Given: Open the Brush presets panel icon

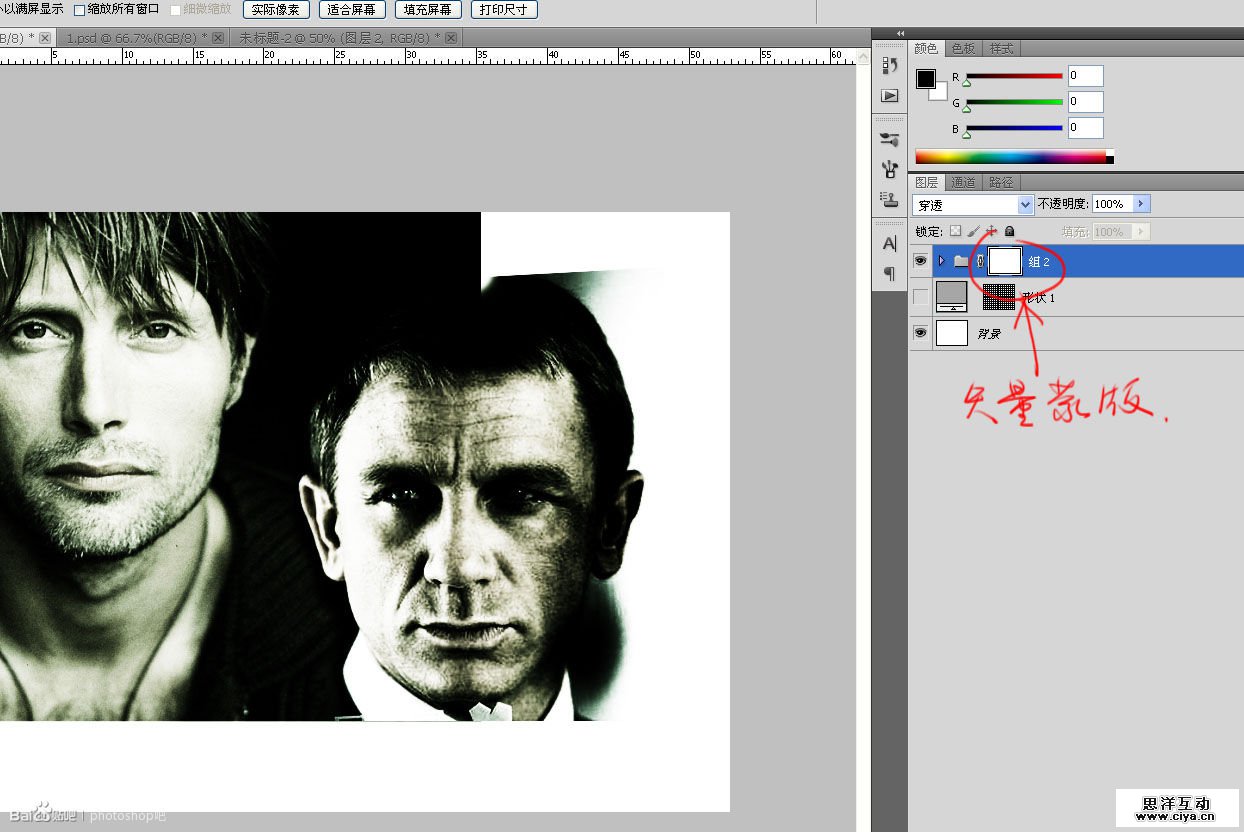Looking at the screenshot, I should point(889,140).
